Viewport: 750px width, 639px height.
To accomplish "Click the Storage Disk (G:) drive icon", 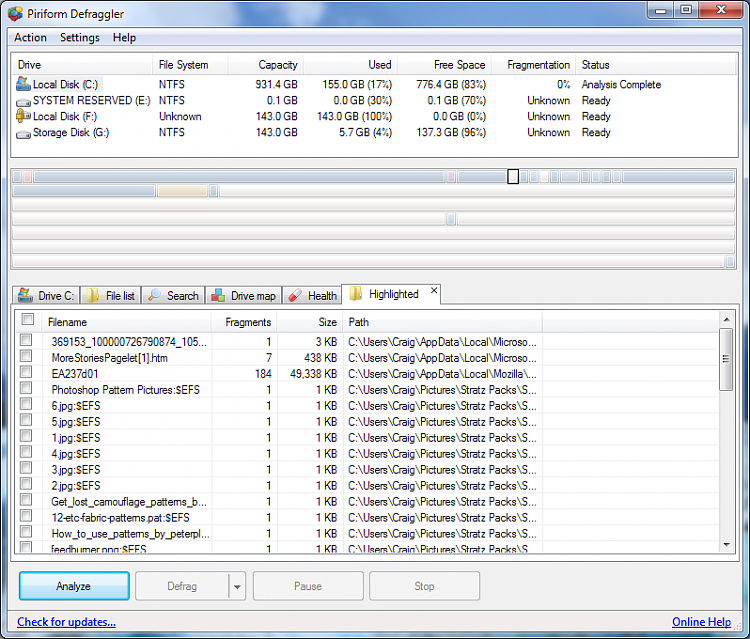I will (x=23, y=134).
